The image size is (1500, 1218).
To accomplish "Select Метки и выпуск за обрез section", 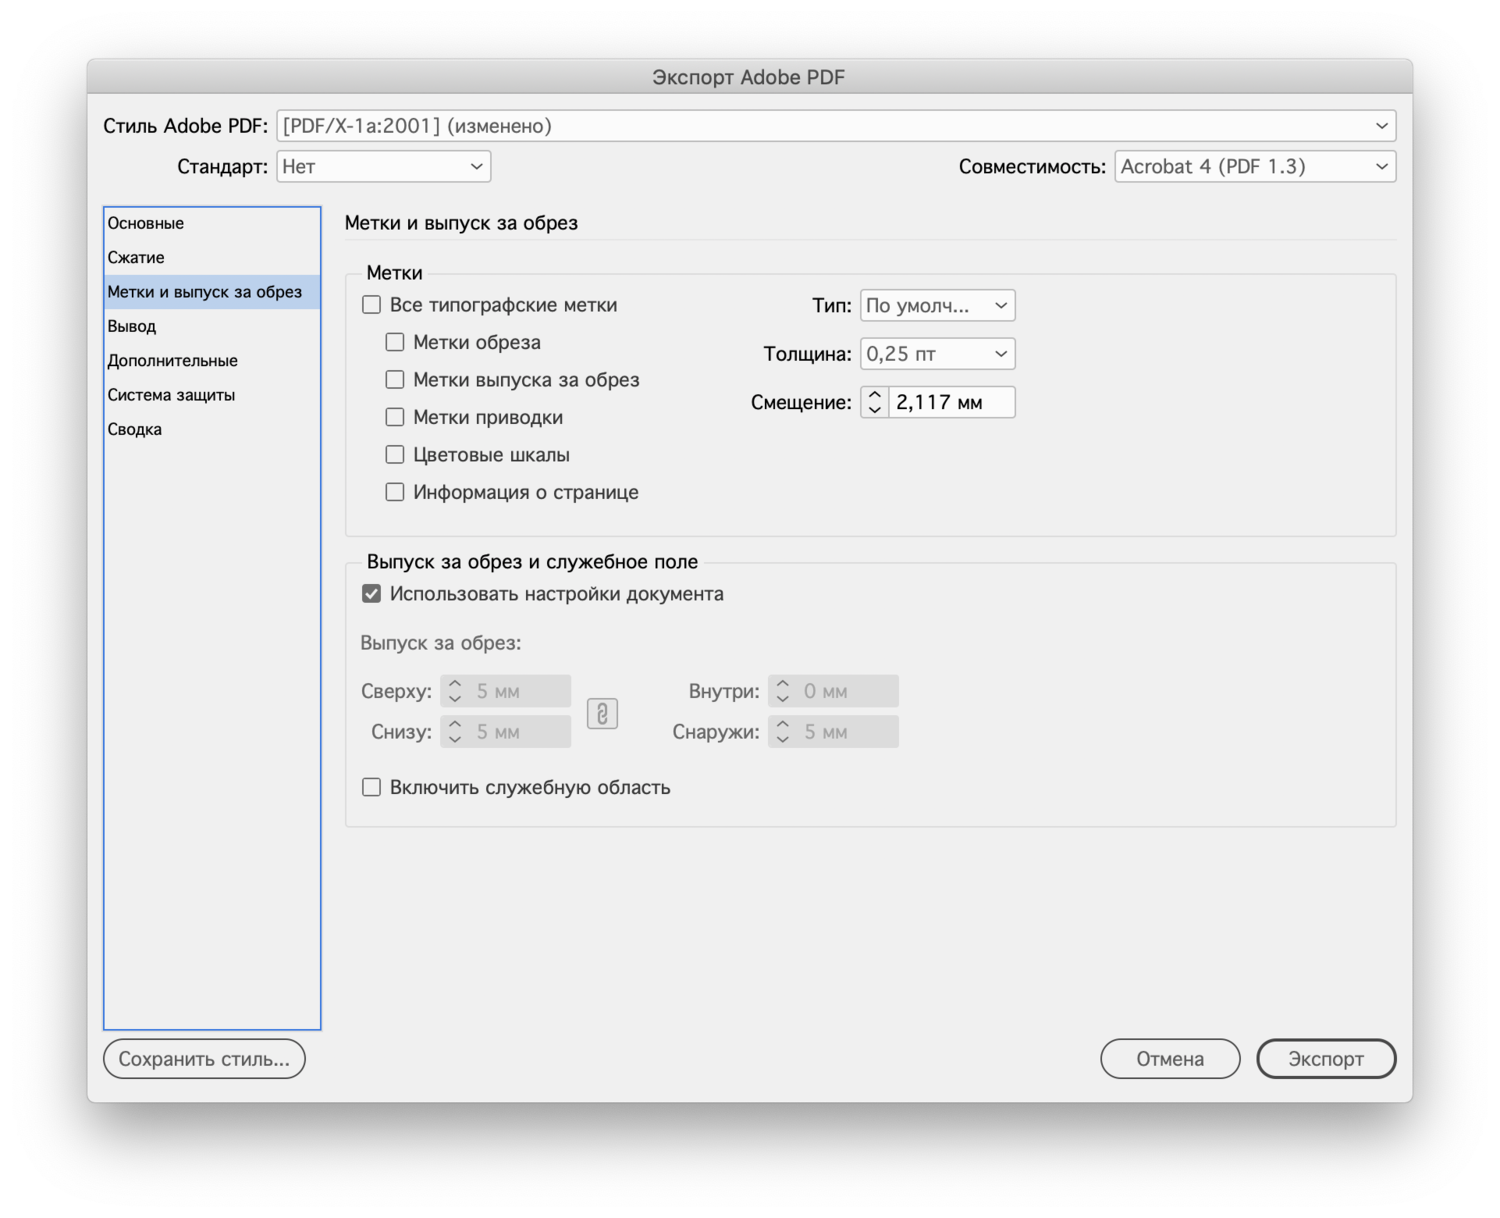I will point(212,292).
